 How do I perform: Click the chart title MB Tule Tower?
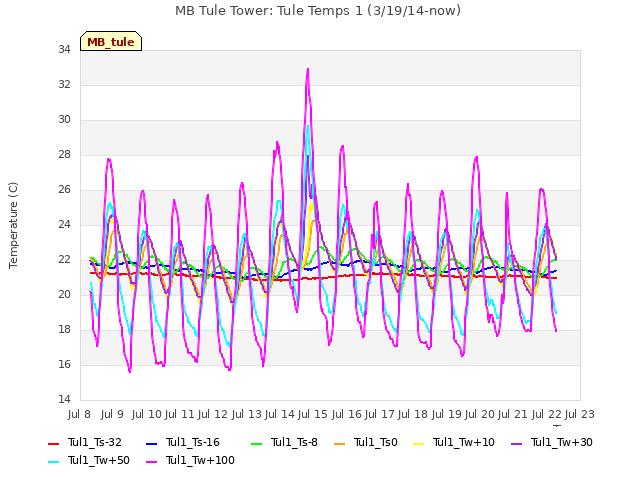coord(318,11)
